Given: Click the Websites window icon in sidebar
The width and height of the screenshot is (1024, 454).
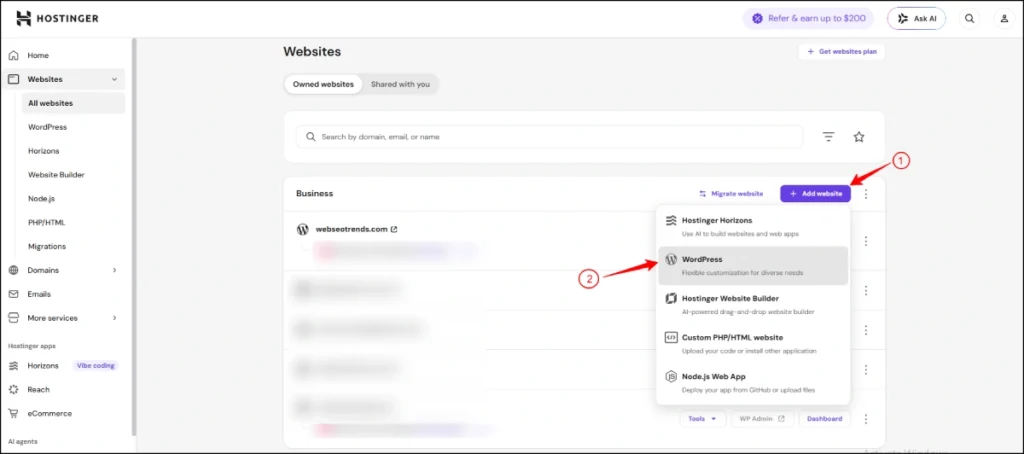Looking at the screenshot, I should 14,79.
